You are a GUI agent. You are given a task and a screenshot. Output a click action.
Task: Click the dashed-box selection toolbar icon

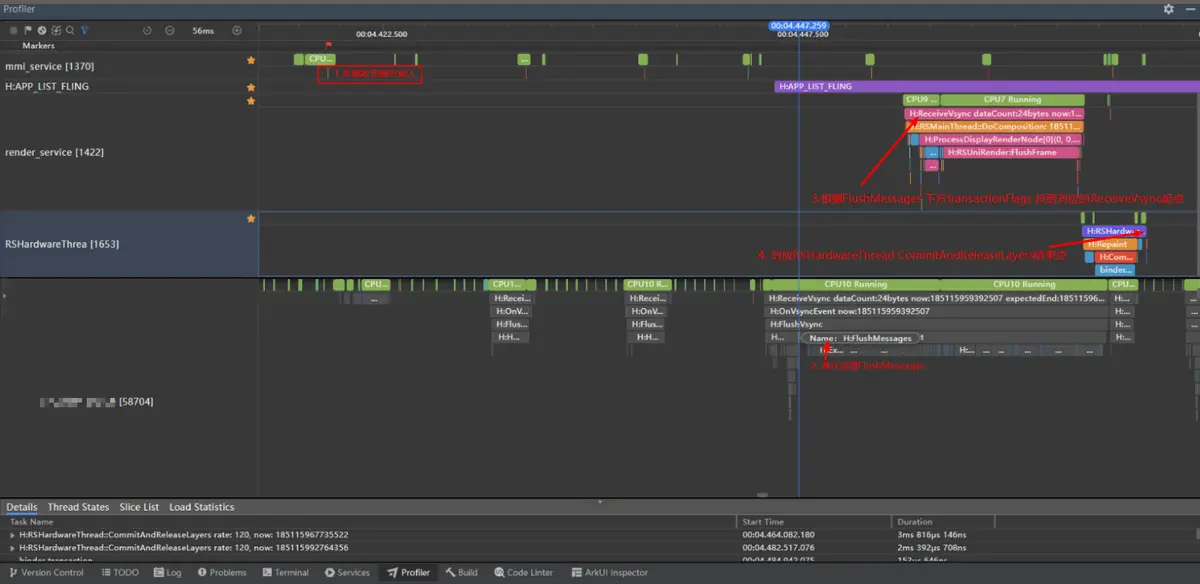pyautogui.click(x=55, y=30)
